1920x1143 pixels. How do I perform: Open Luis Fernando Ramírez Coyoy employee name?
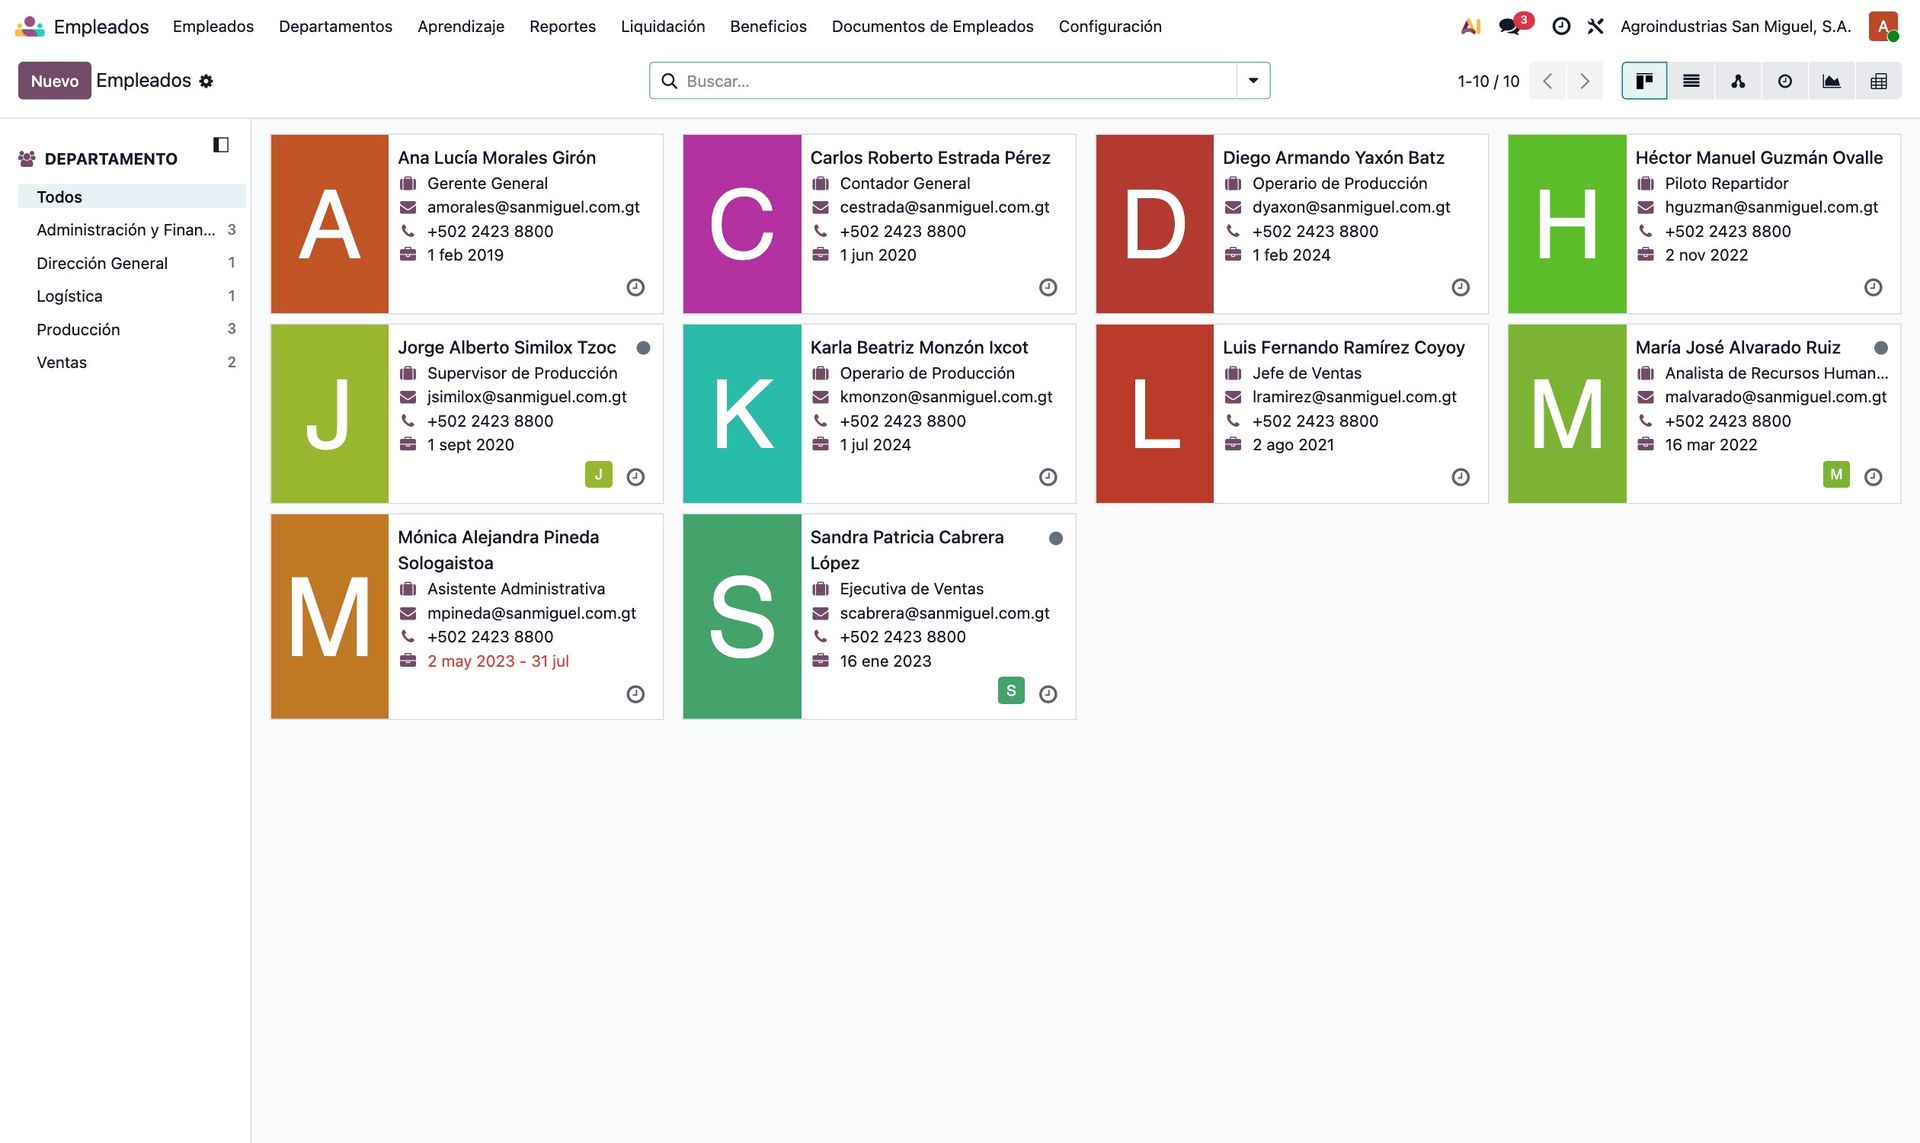click(1343, 348)
